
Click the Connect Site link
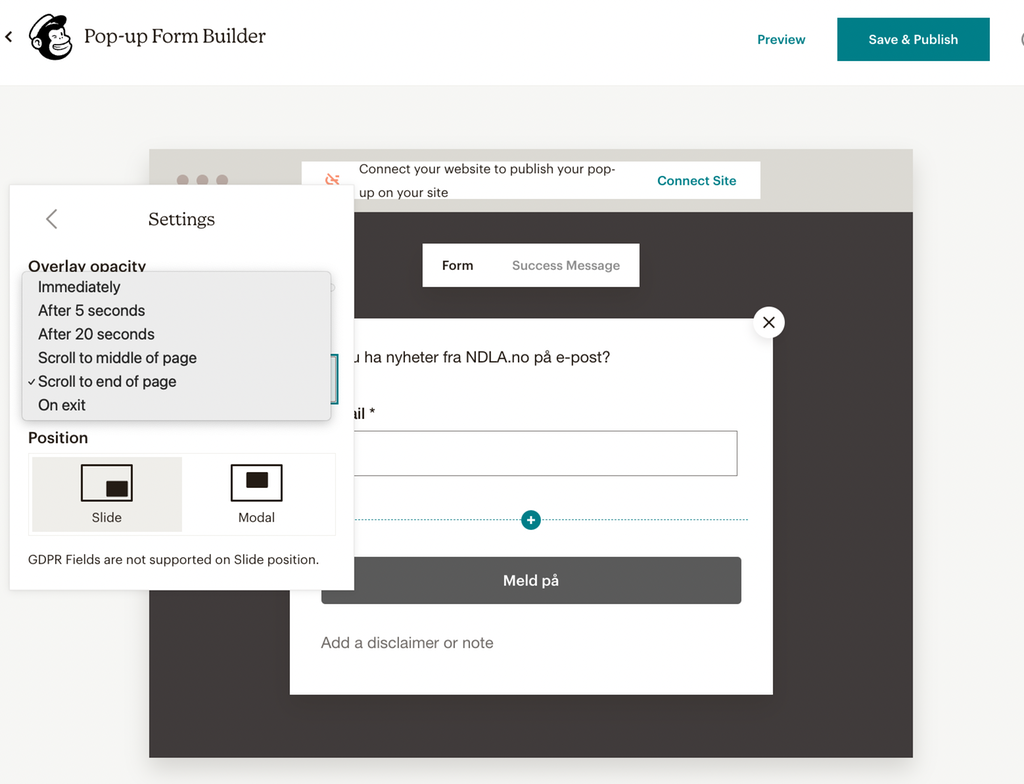coord(696,181)
